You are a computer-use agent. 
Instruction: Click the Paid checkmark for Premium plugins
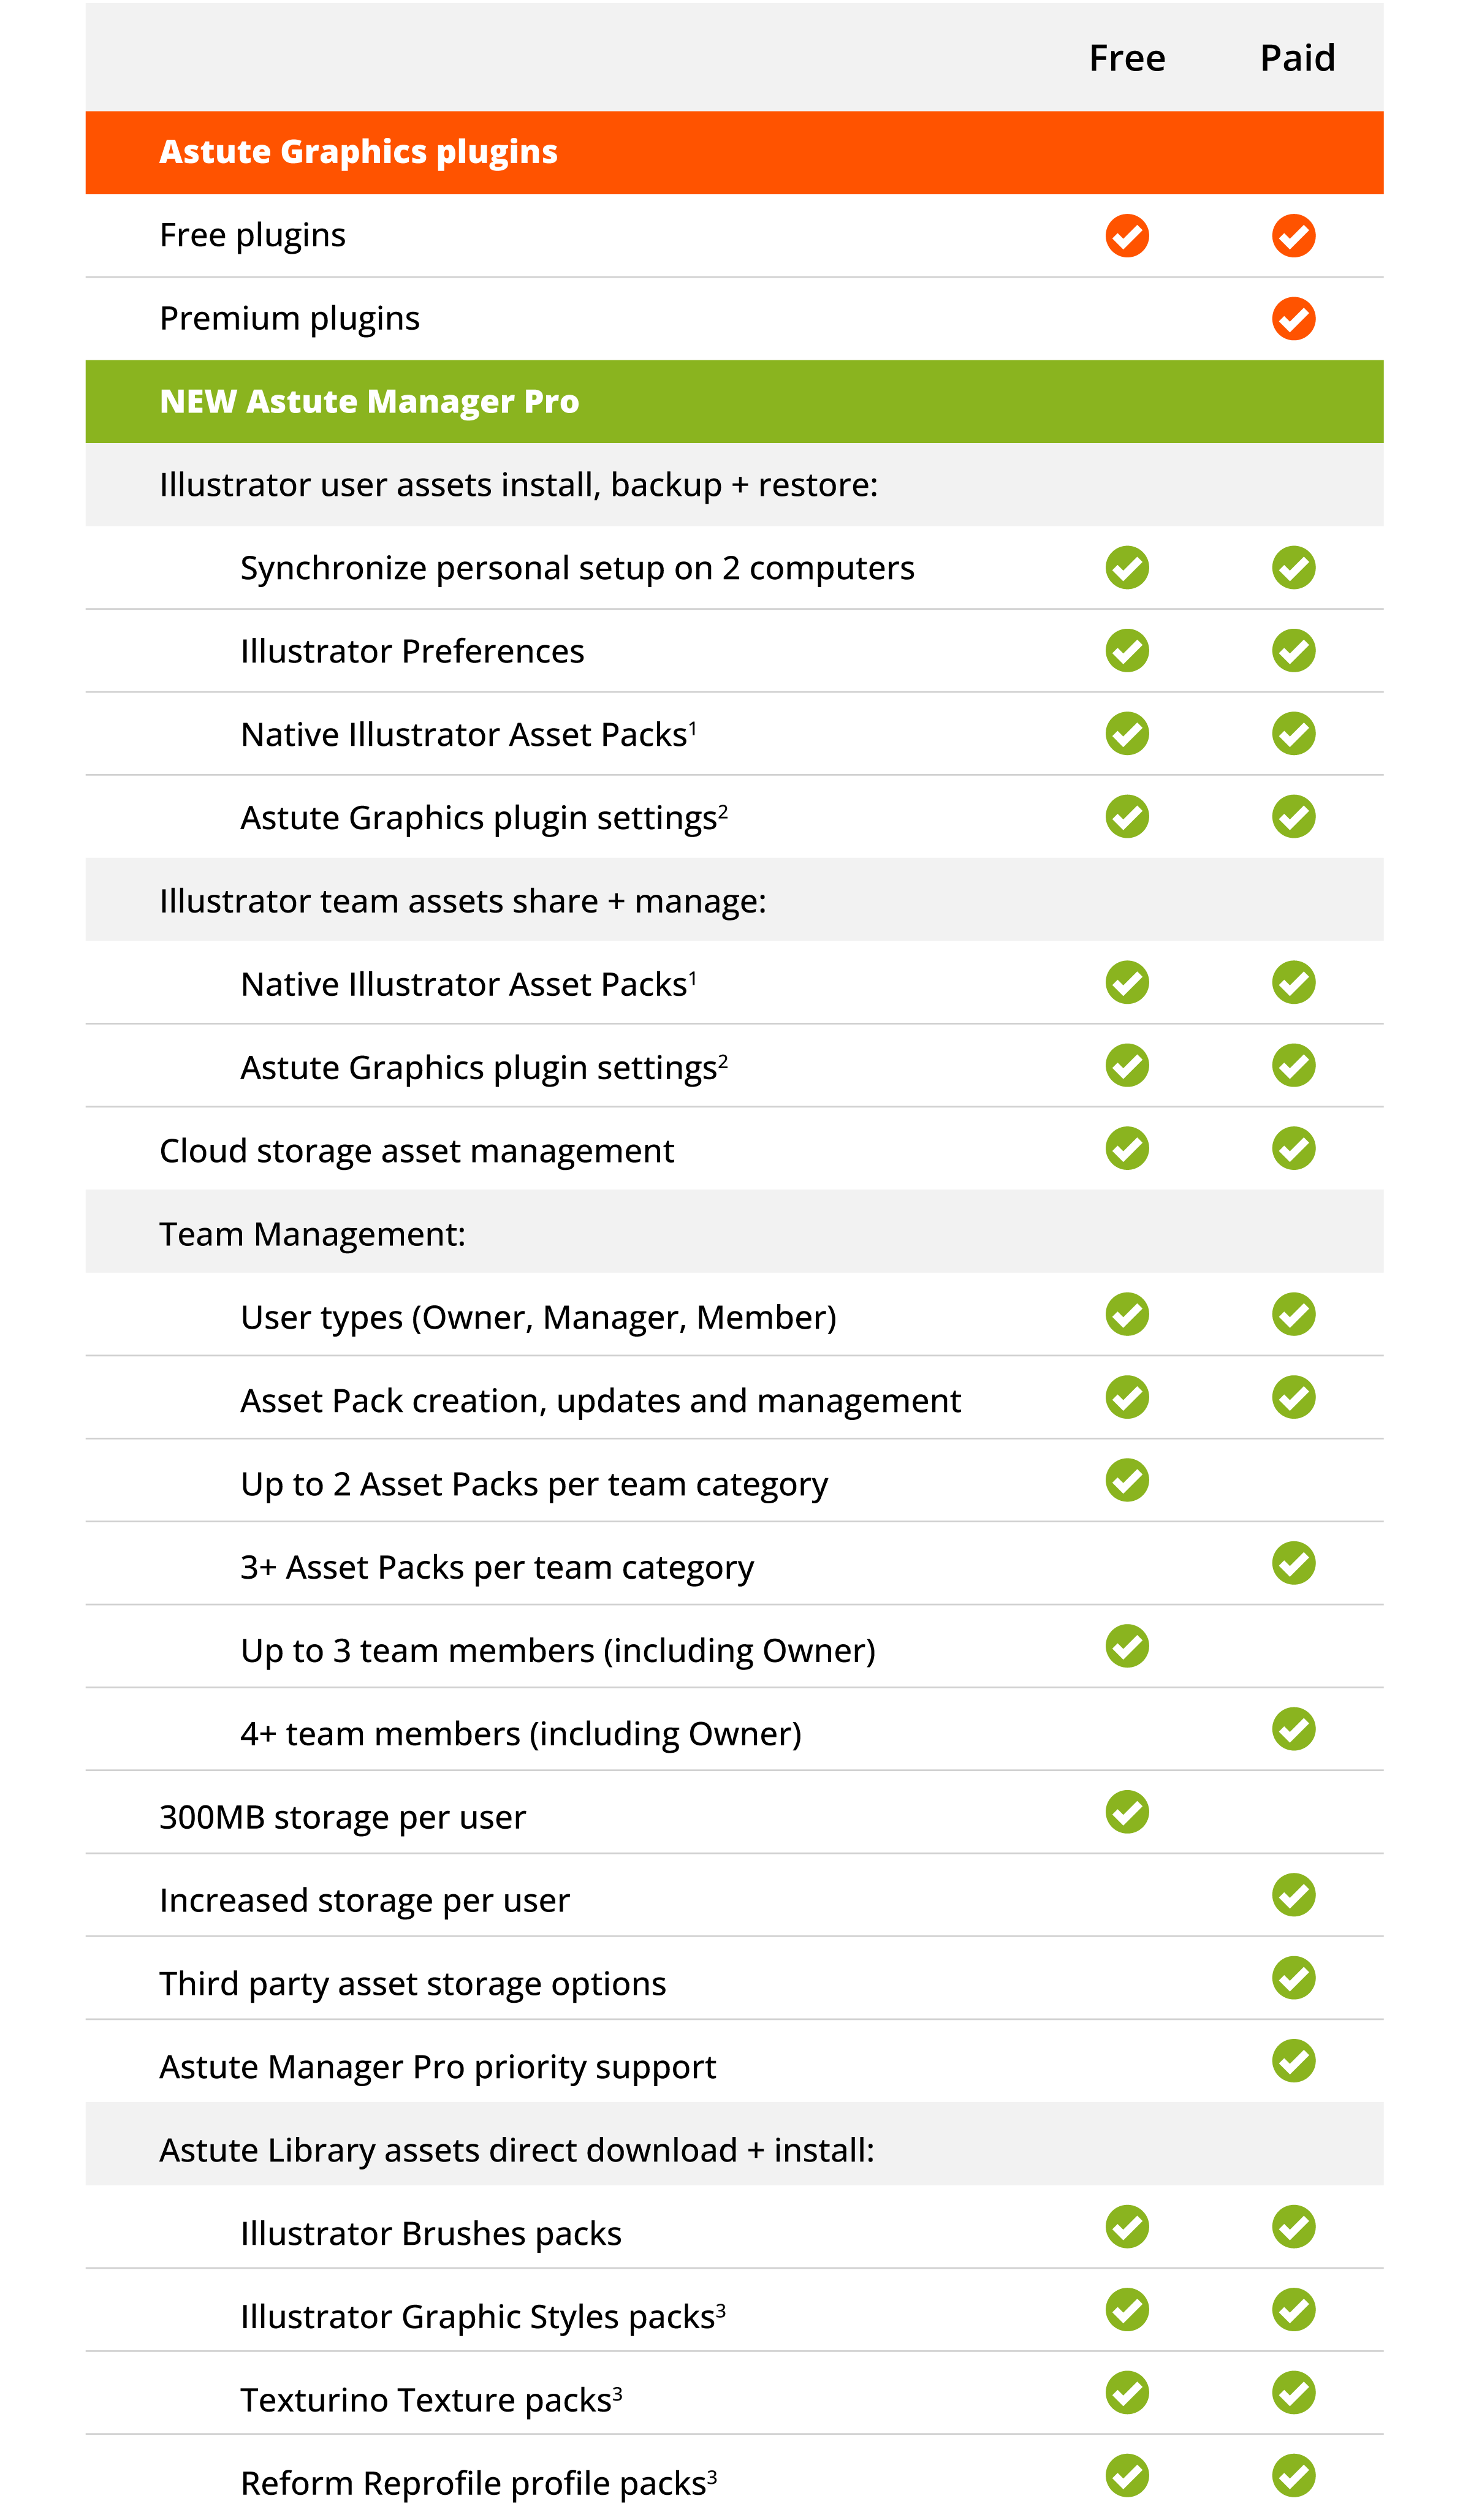pos(1293,319)
